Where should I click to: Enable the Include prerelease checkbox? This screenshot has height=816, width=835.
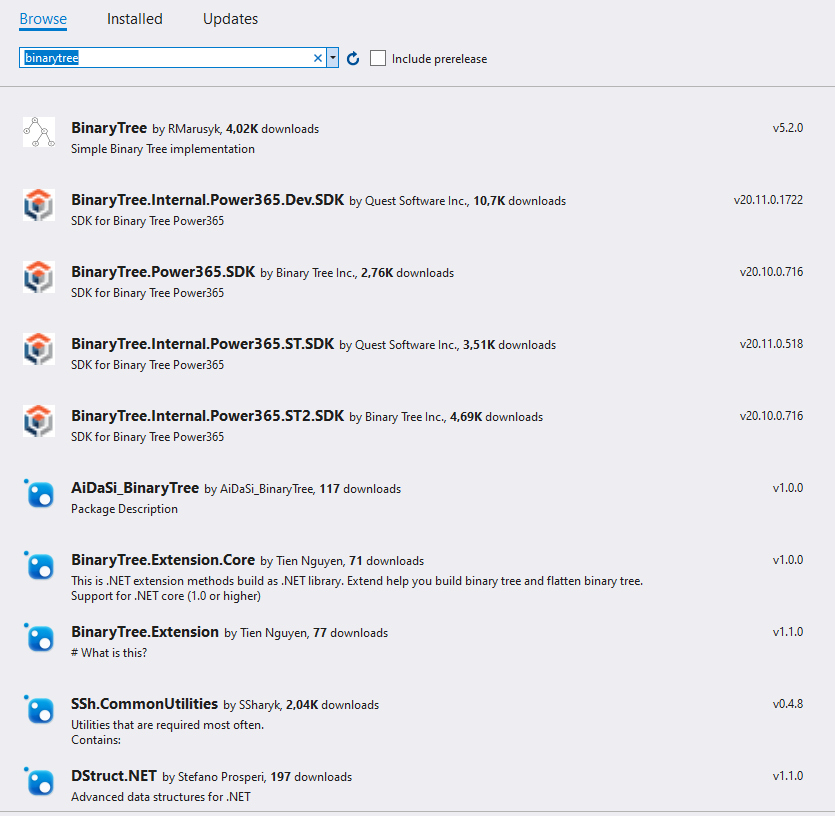coord(378,58)
